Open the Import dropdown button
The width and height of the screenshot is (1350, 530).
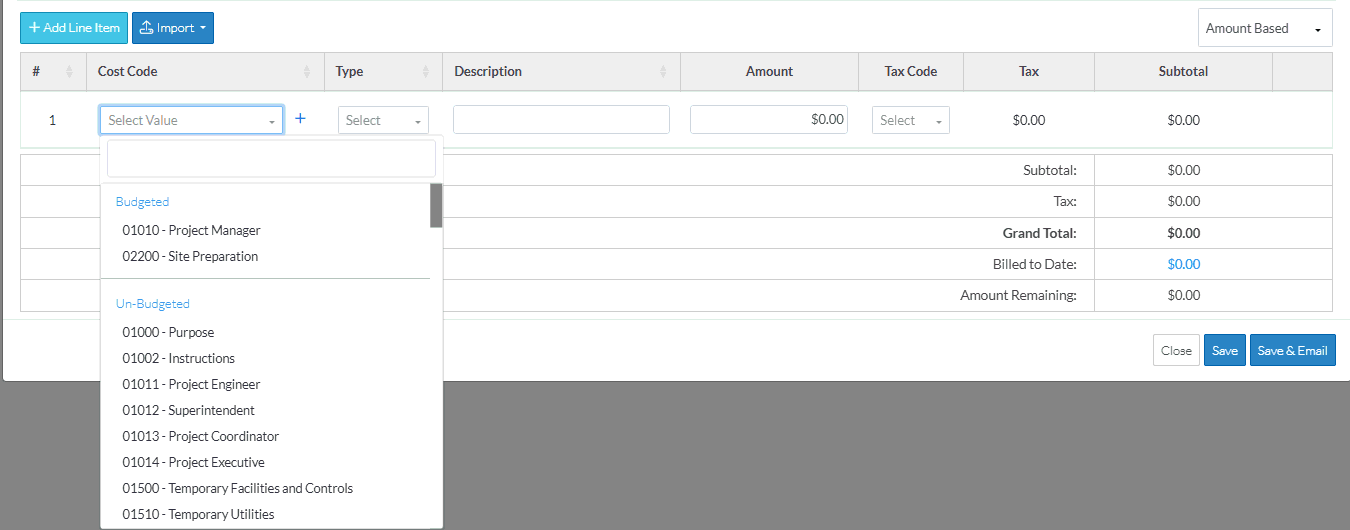coord(173,28)
